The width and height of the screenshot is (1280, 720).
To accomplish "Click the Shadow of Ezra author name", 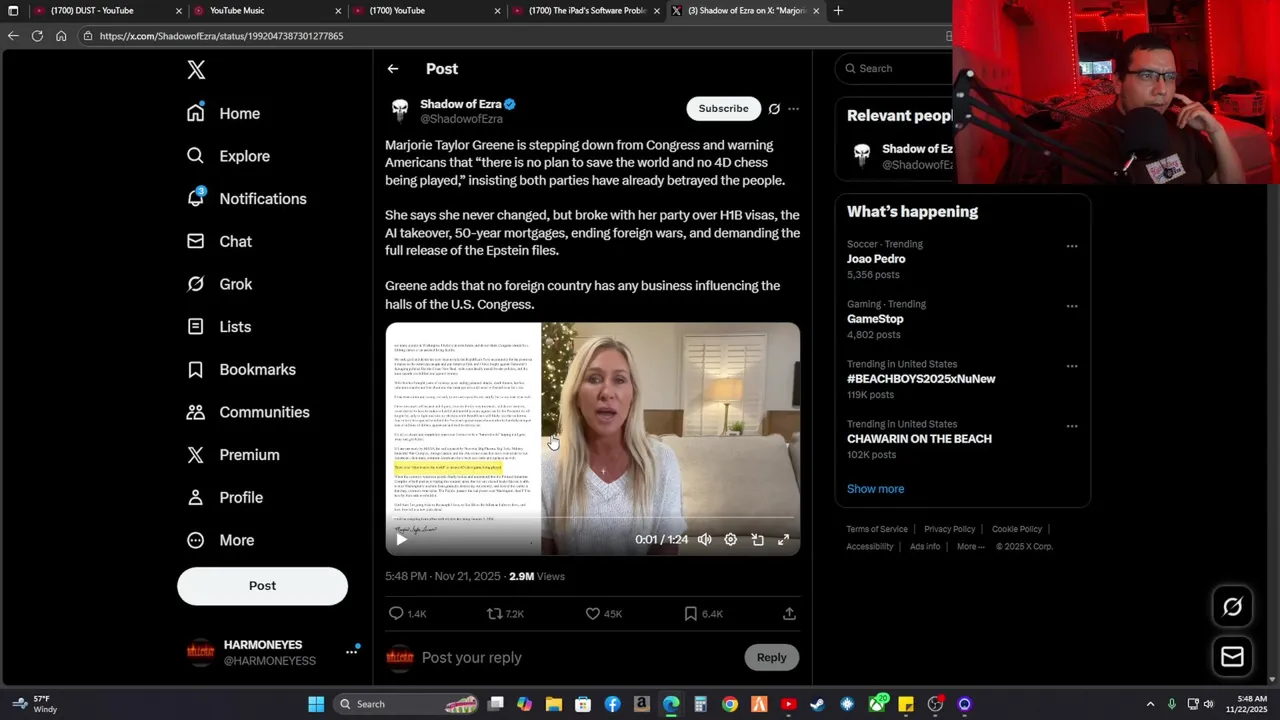I will (x=461, y=104).
